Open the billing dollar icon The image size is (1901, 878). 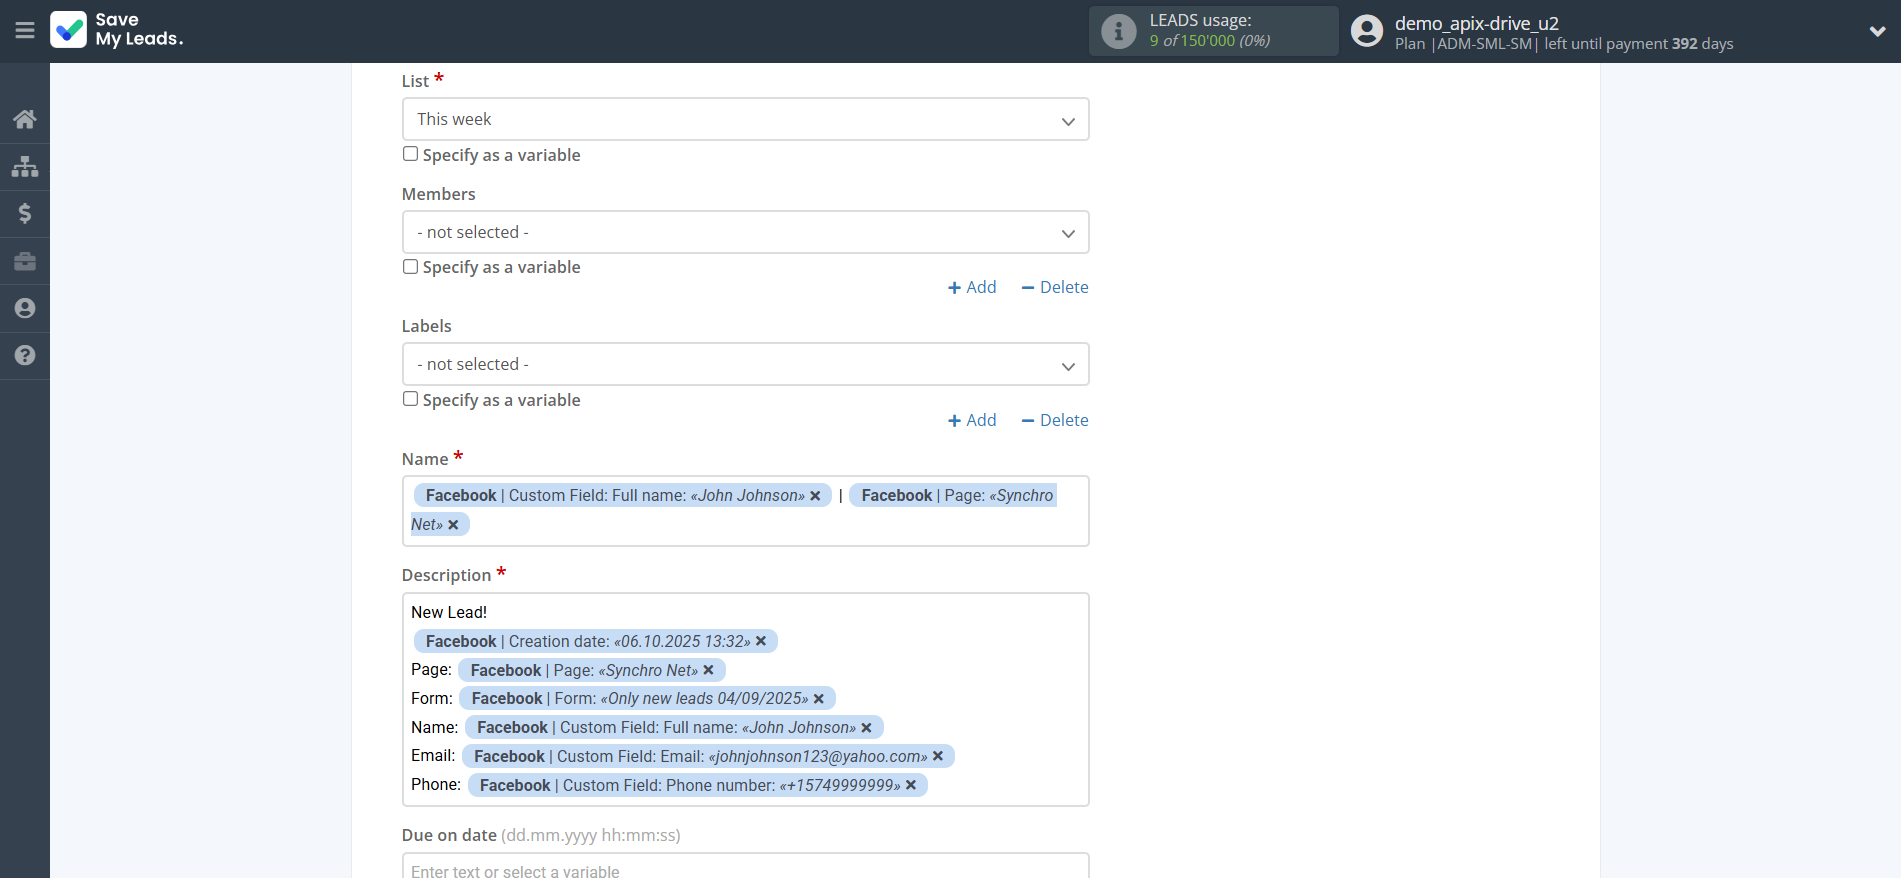click(x=25, y=213)
